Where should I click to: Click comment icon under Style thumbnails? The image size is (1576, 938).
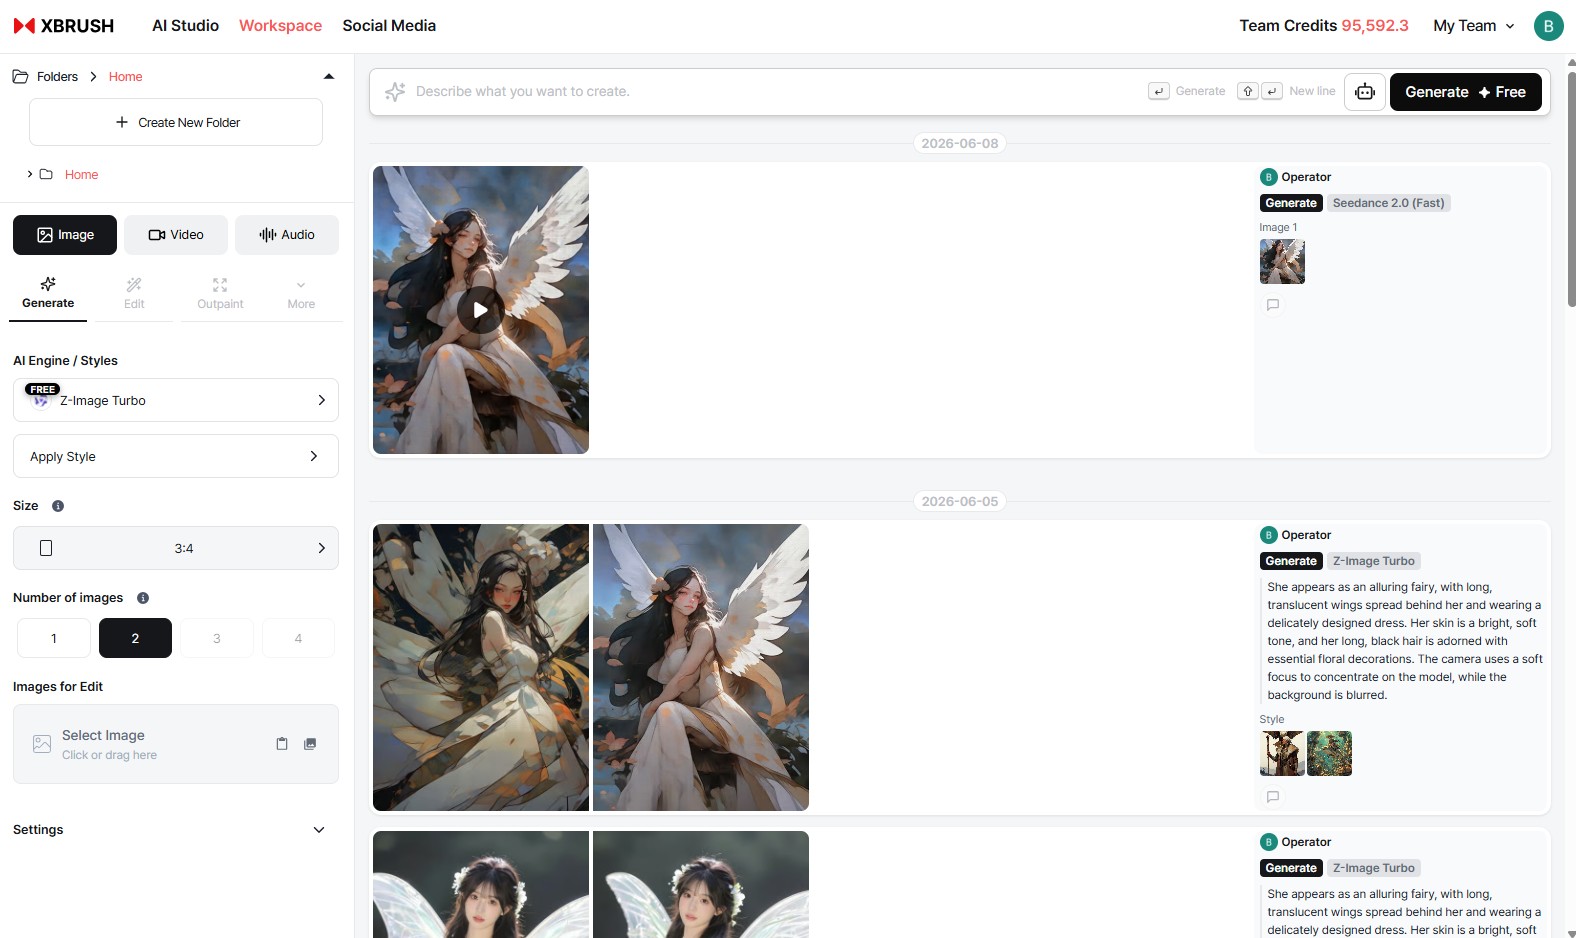pyautogui.click(x=1273, y=797)
